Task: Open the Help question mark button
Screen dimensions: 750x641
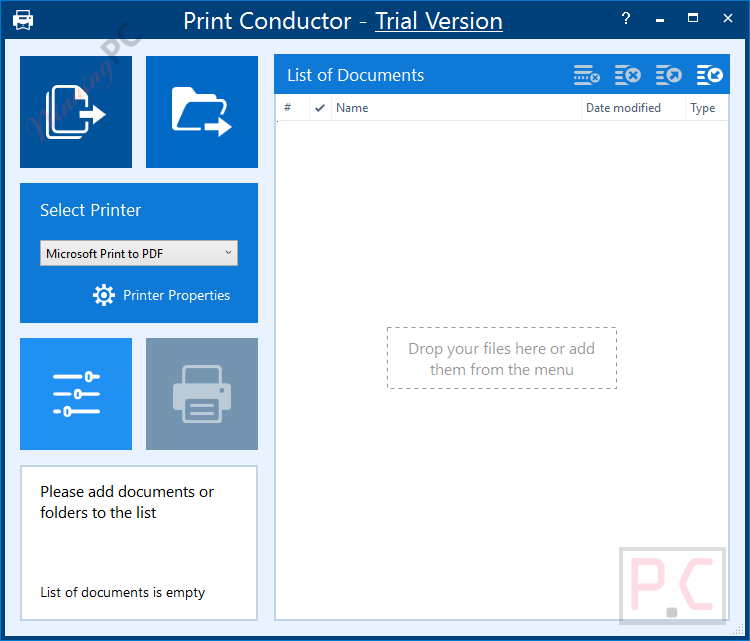Action: point(626,19)
